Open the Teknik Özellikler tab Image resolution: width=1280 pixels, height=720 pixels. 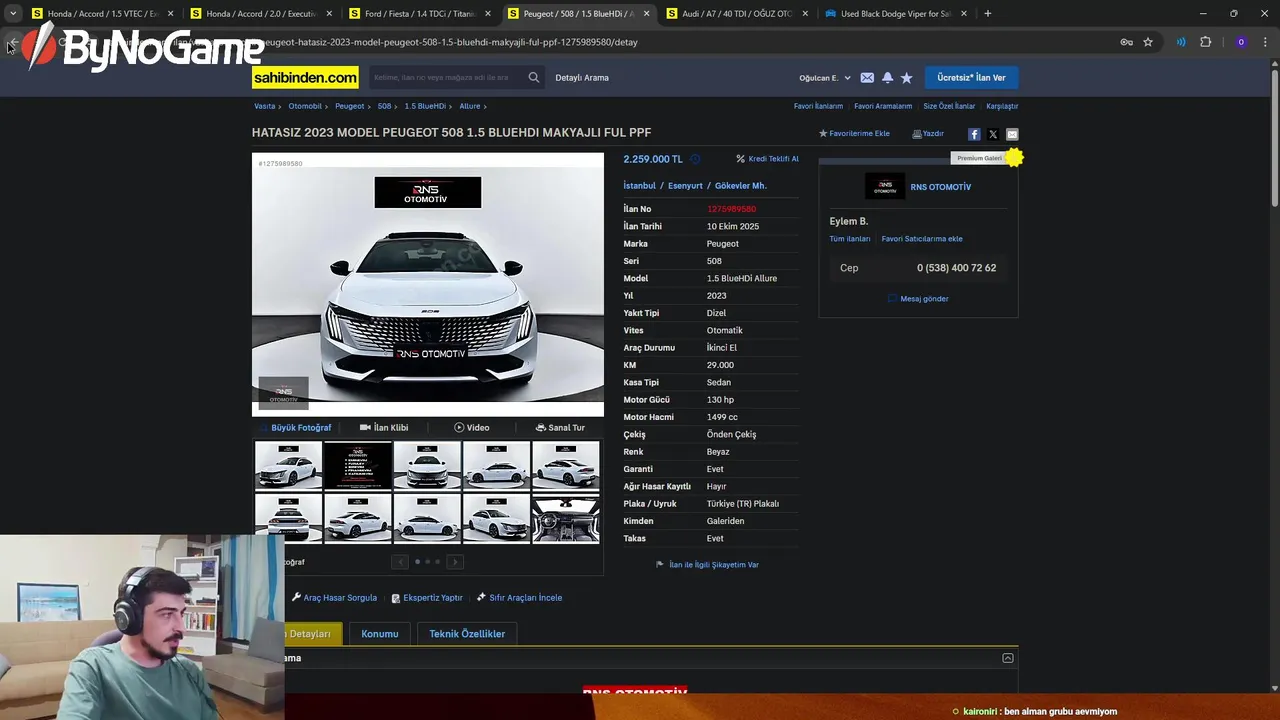[x=467, y=634]
